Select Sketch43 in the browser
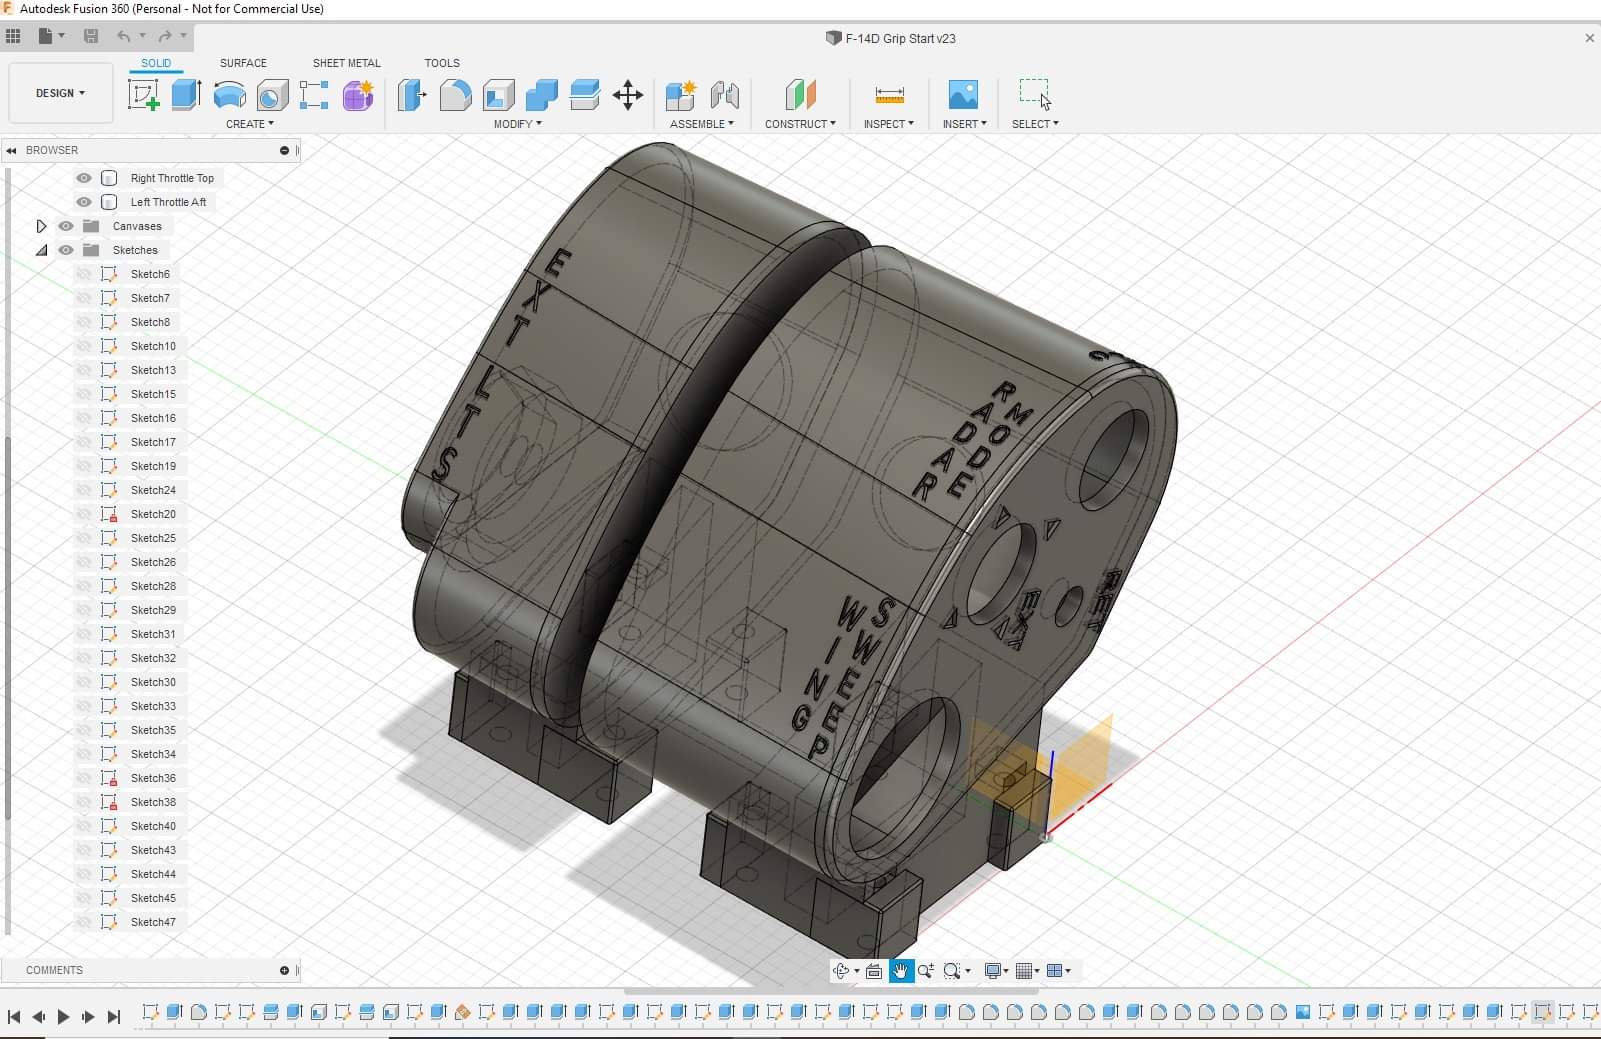The image size is (1601, 1039). tap(153, 850)
